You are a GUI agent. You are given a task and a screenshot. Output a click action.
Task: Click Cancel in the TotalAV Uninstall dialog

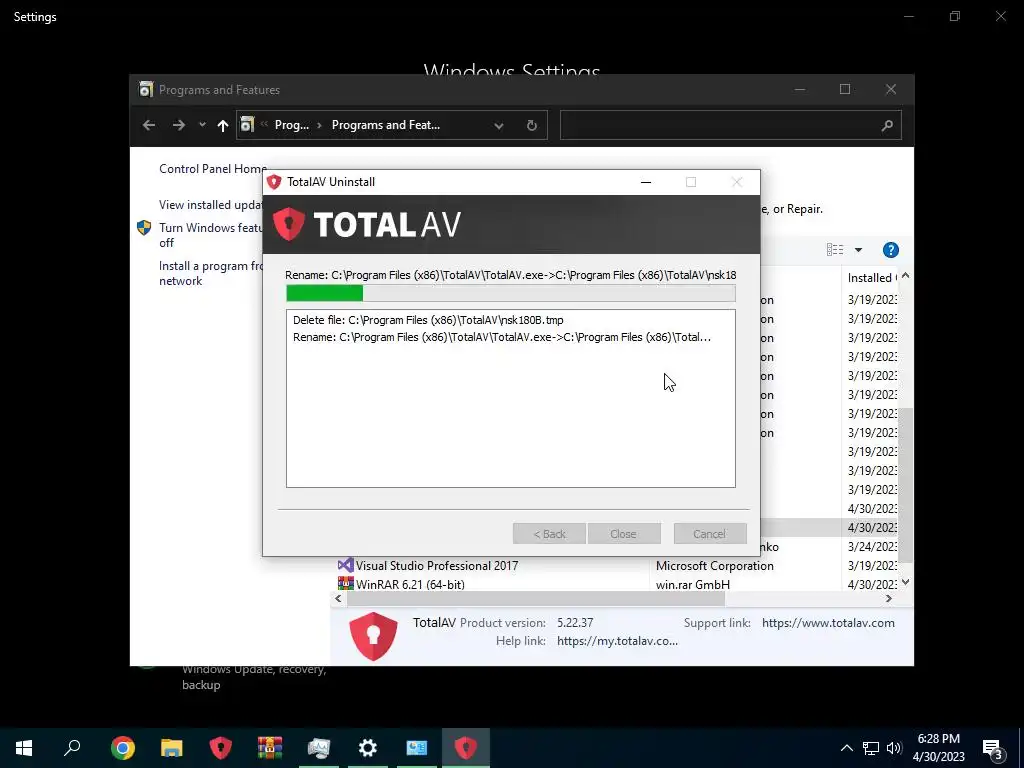click(710, 534)
